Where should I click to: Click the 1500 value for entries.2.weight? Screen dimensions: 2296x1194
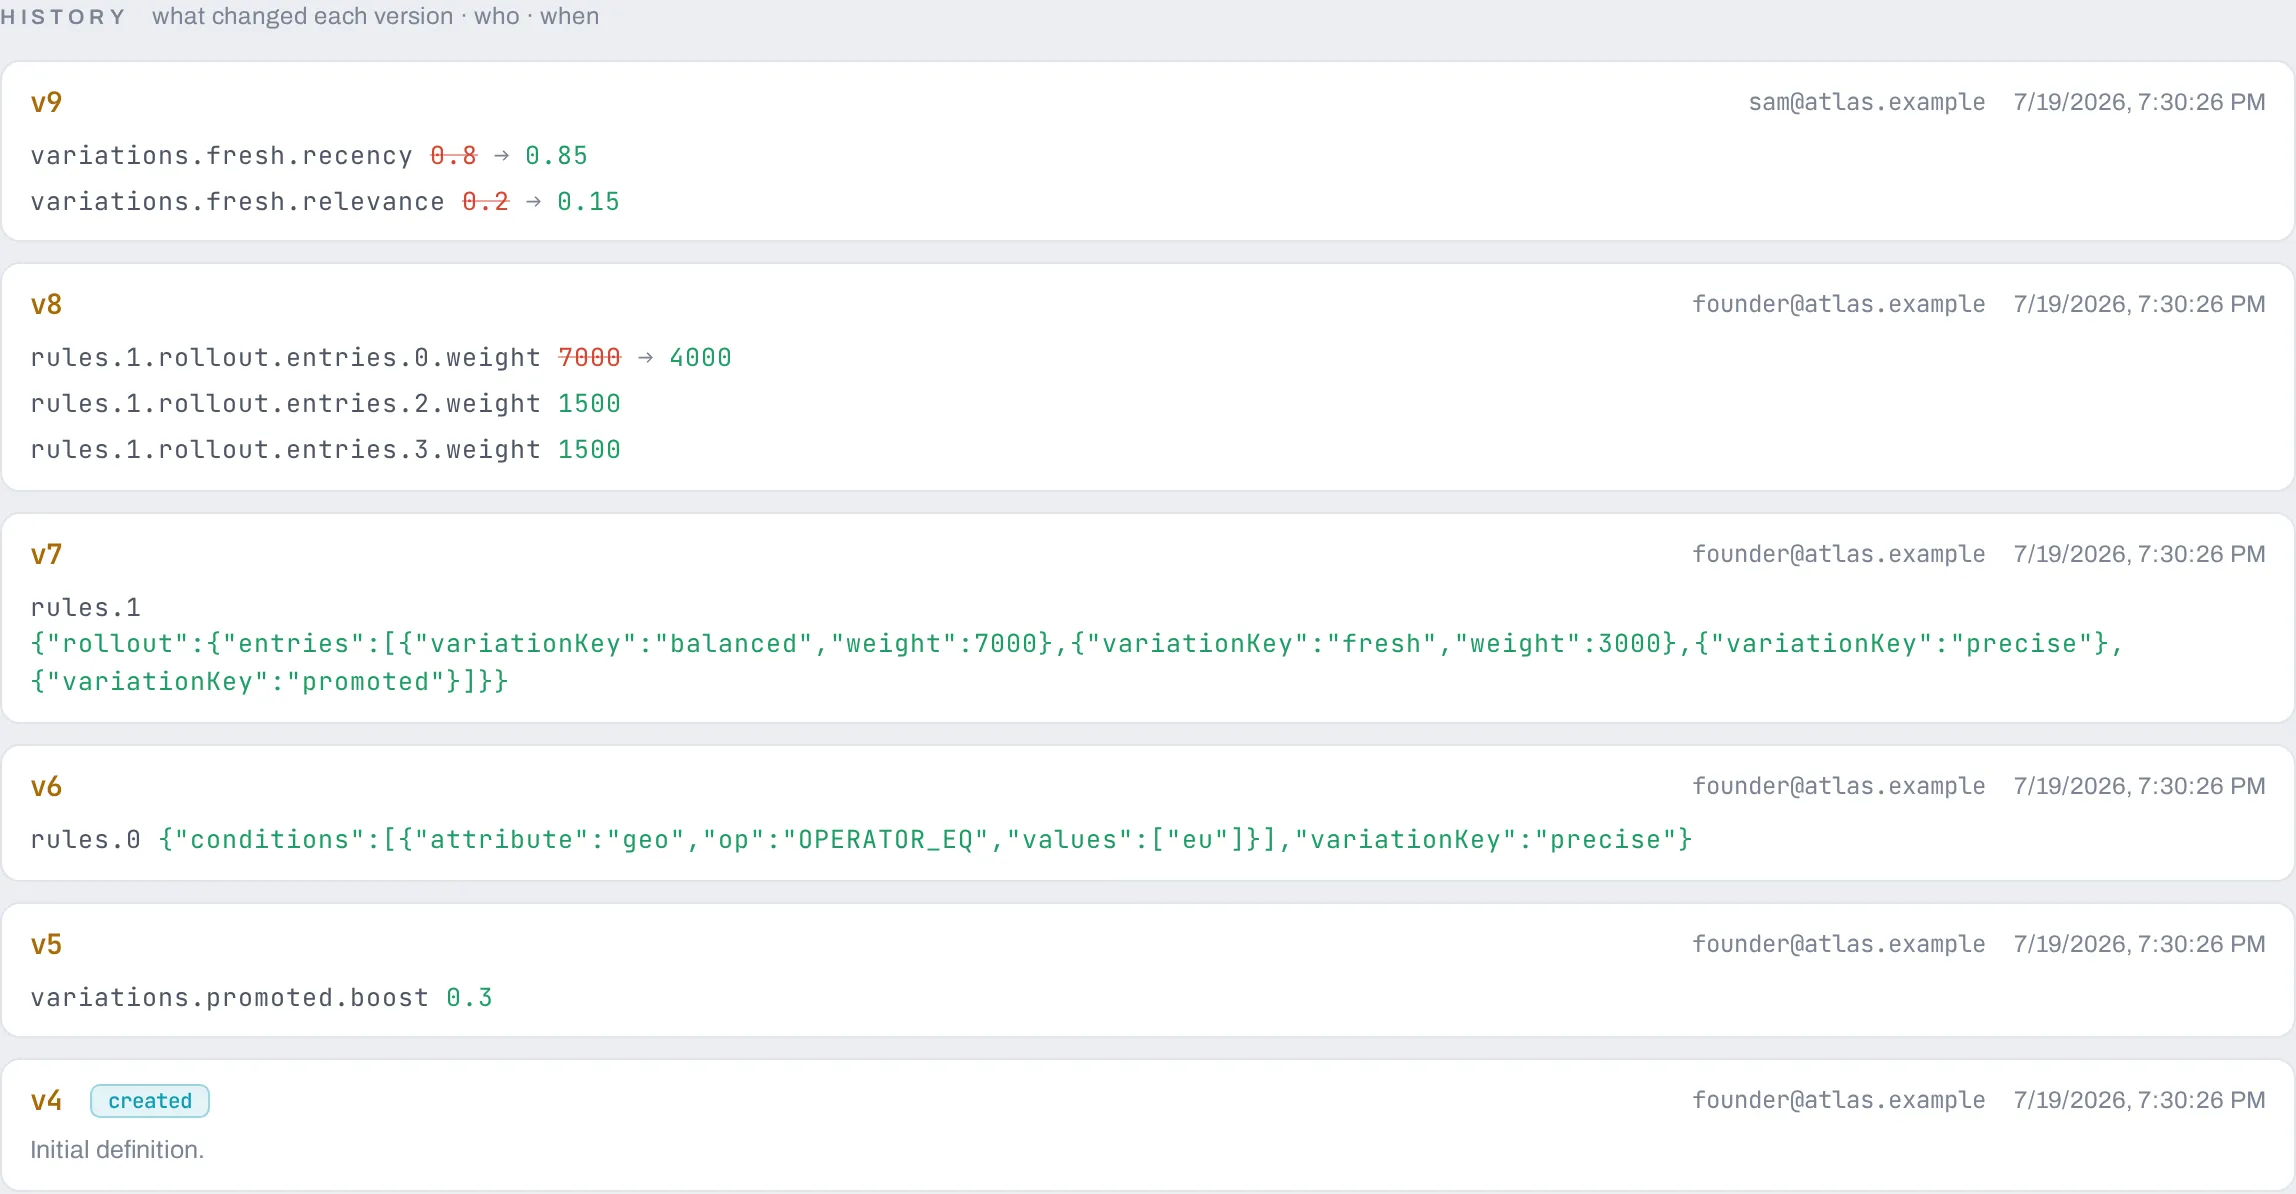point(590,404)
